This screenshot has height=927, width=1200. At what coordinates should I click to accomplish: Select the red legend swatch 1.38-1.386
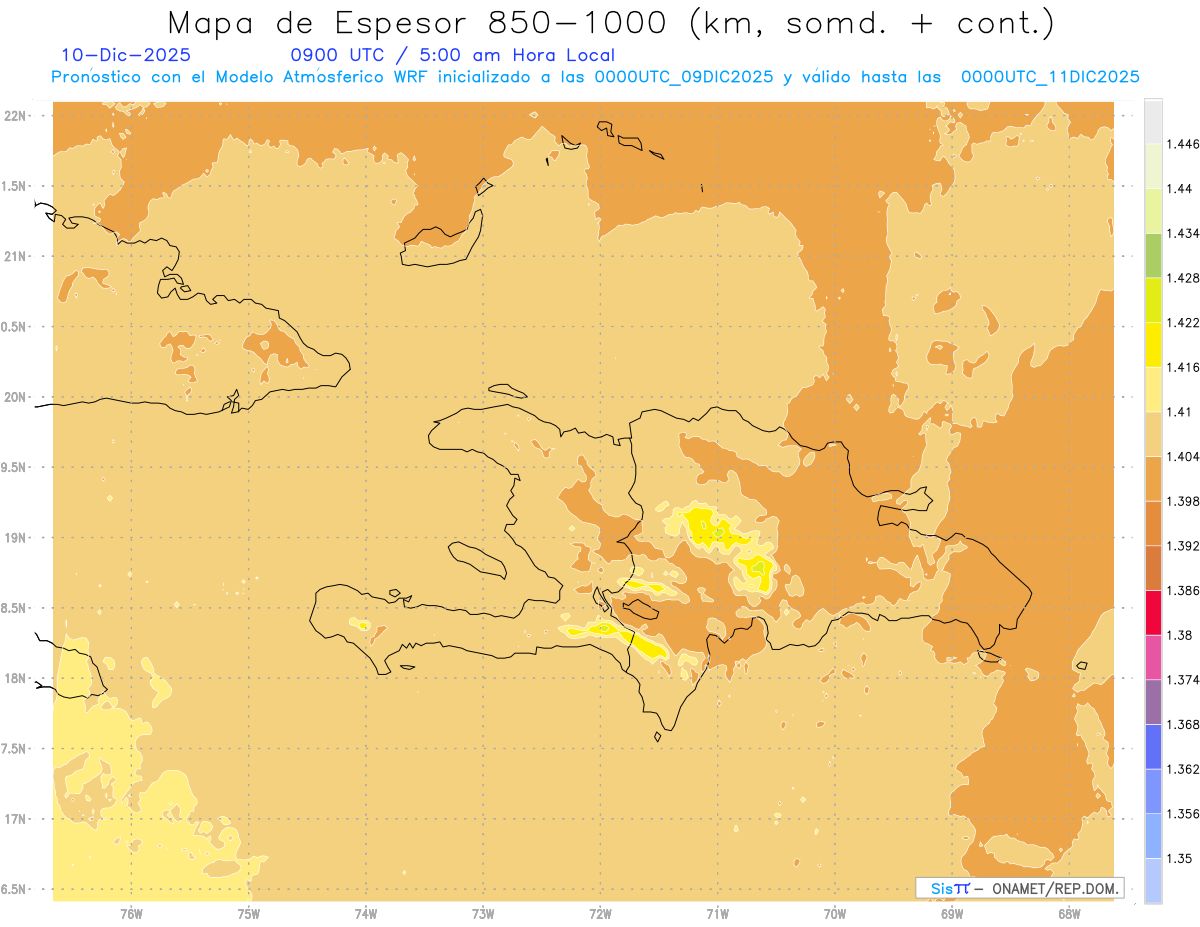(x=1153, y=612)
